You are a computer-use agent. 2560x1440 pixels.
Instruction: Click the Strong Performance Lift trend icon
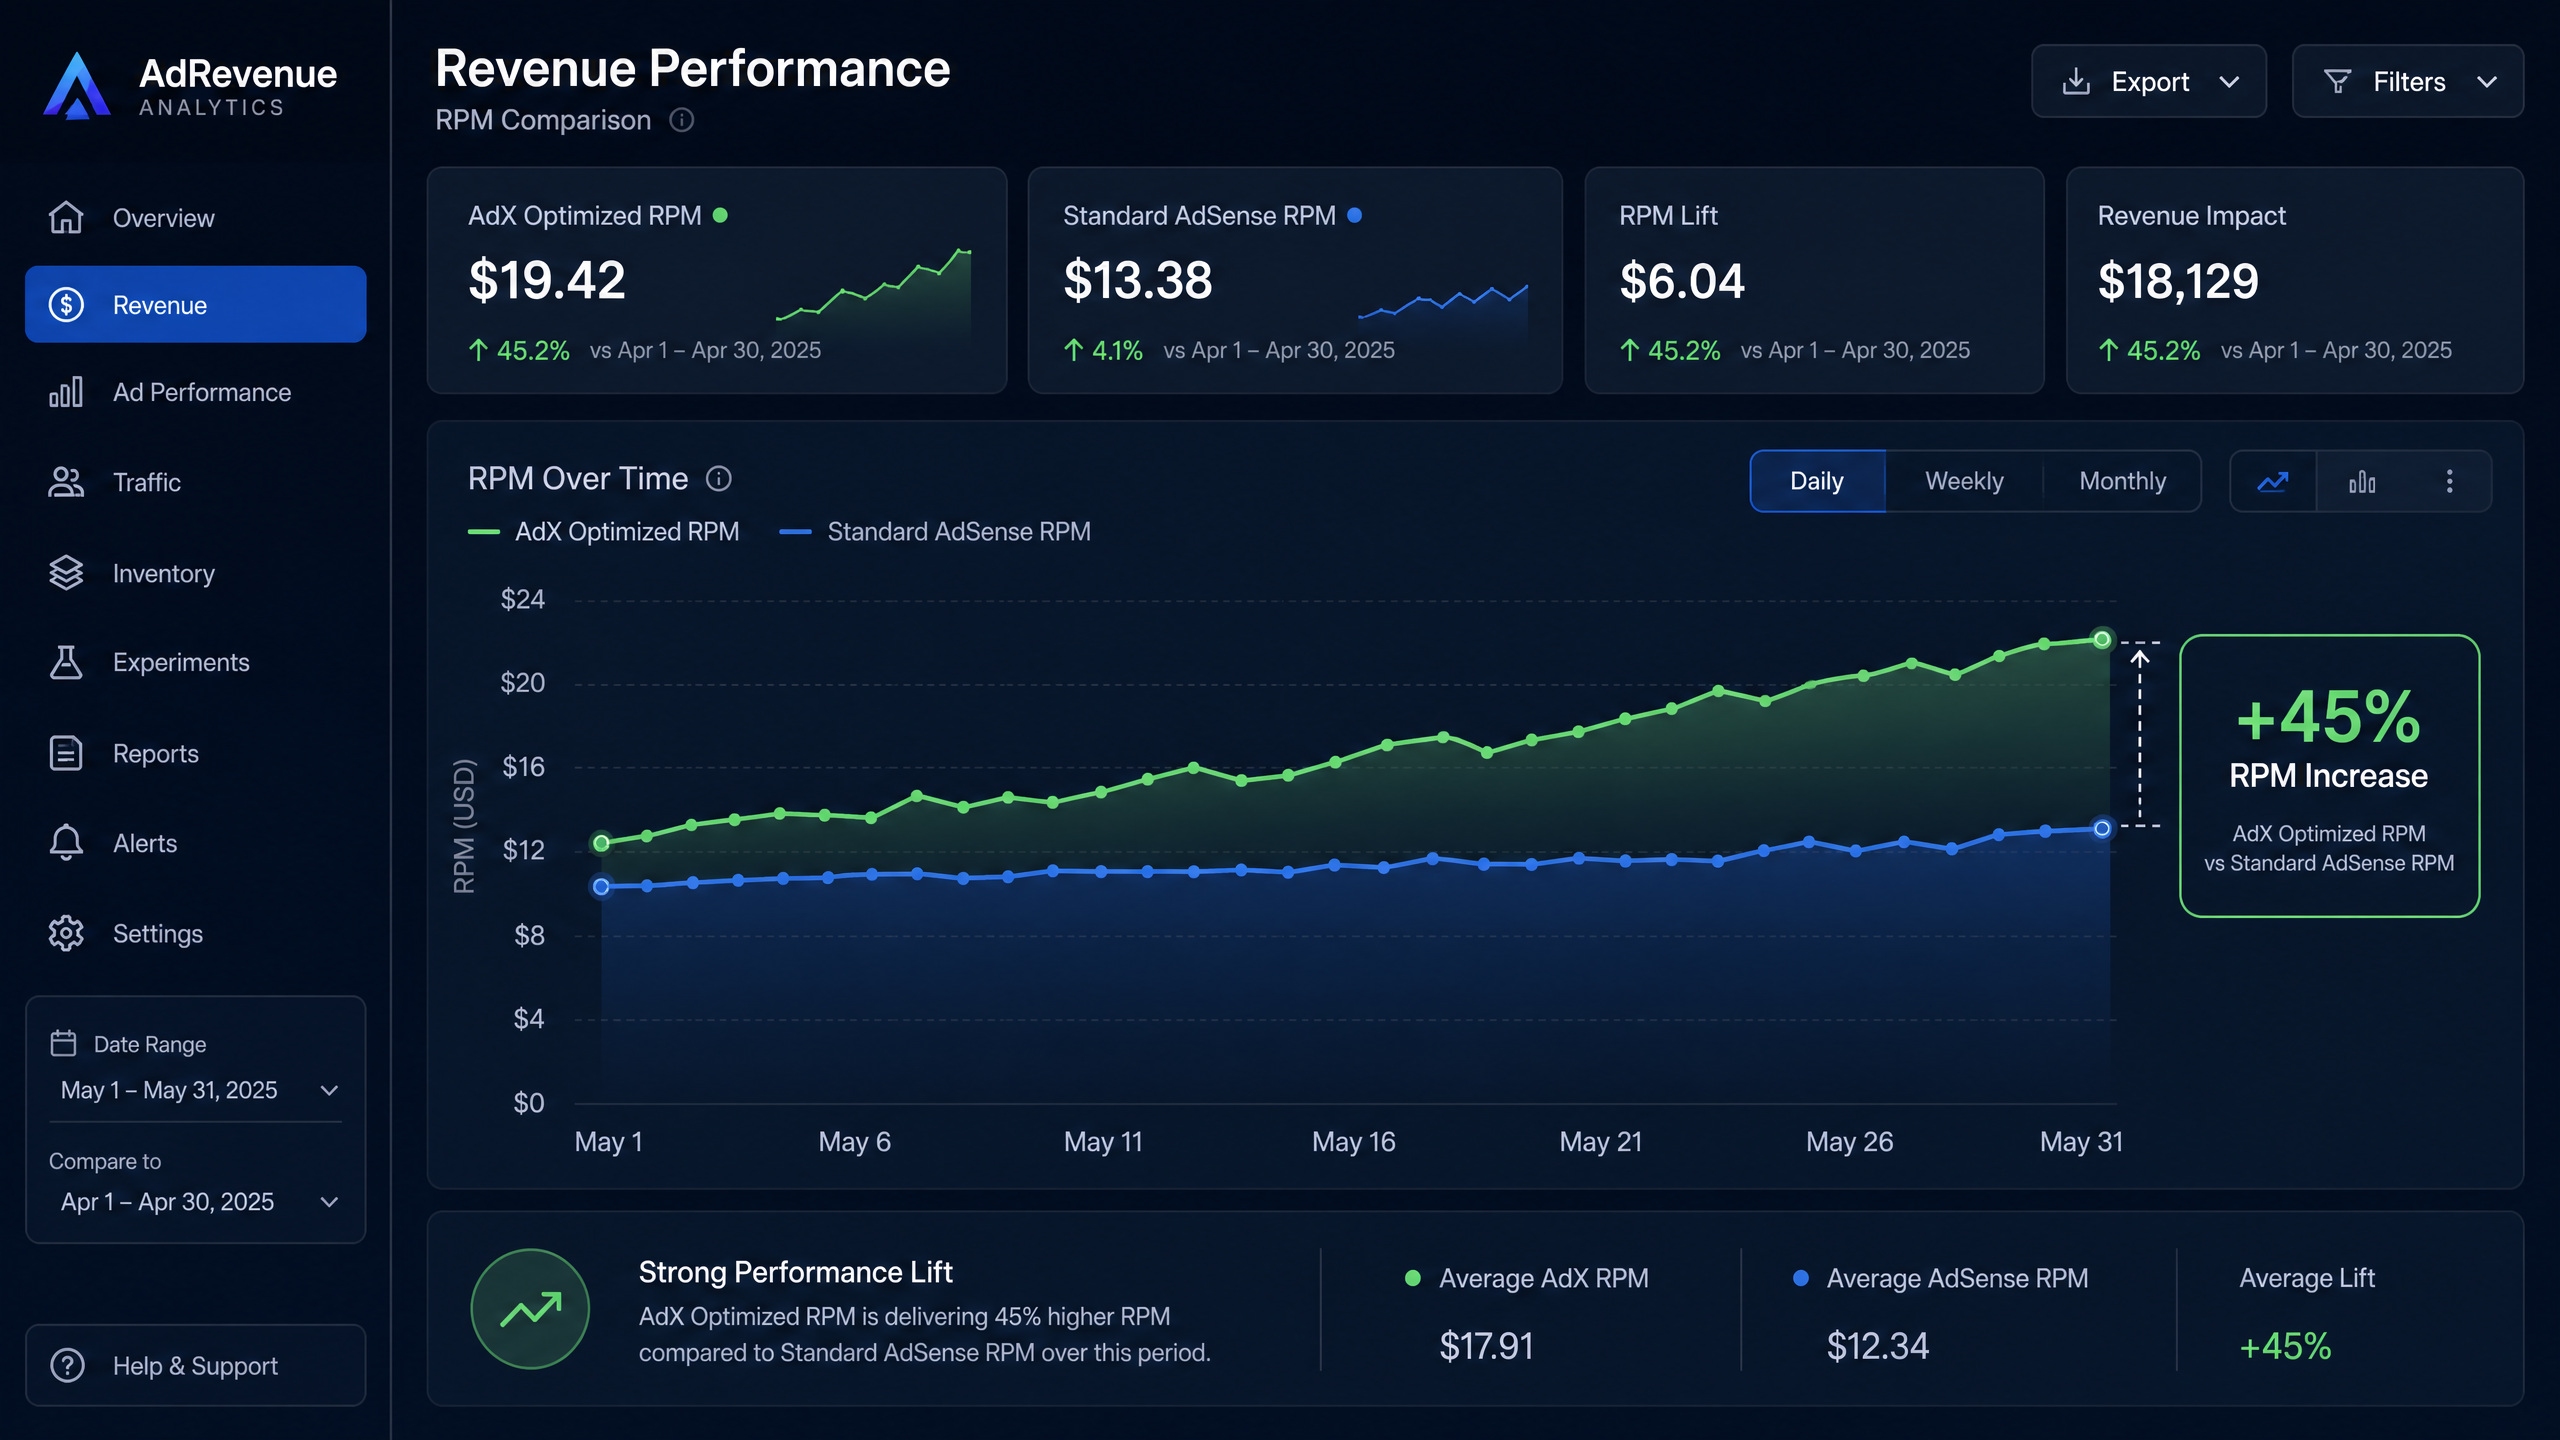530,1308
